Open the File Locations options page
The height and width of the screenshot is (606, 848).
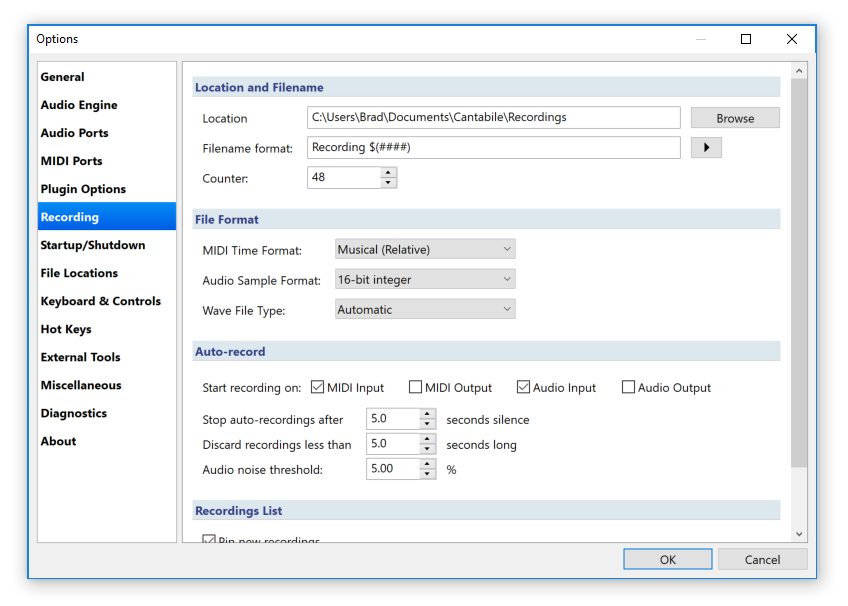(107, 273)
